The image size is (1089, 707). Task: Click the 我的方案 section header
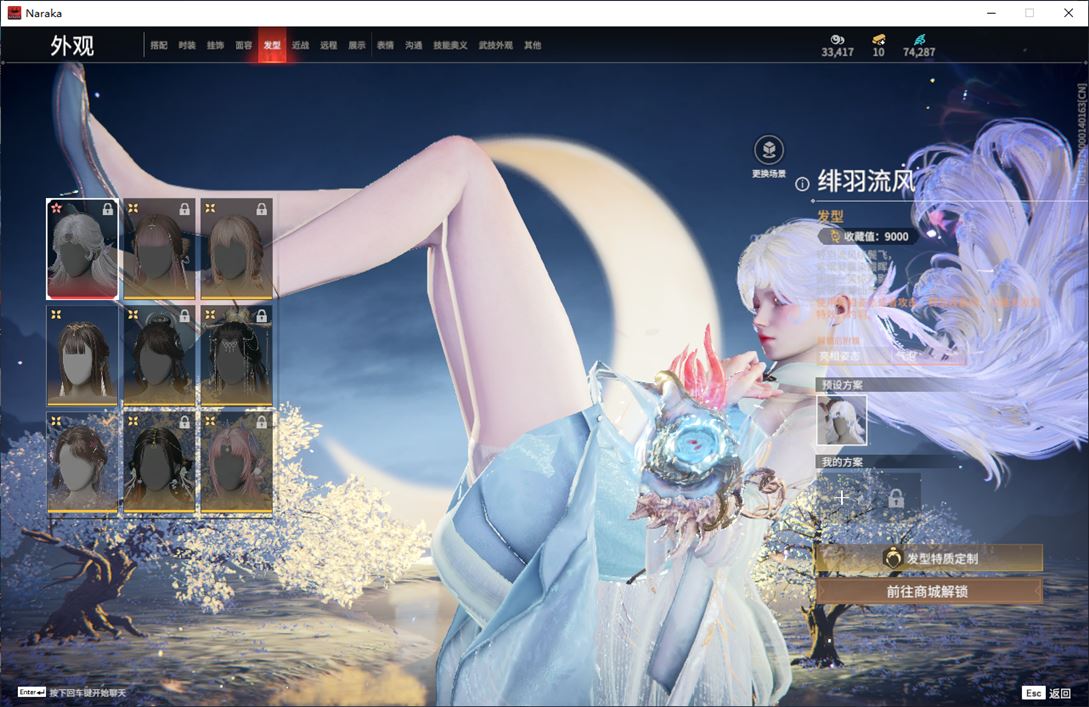[842, 462]
